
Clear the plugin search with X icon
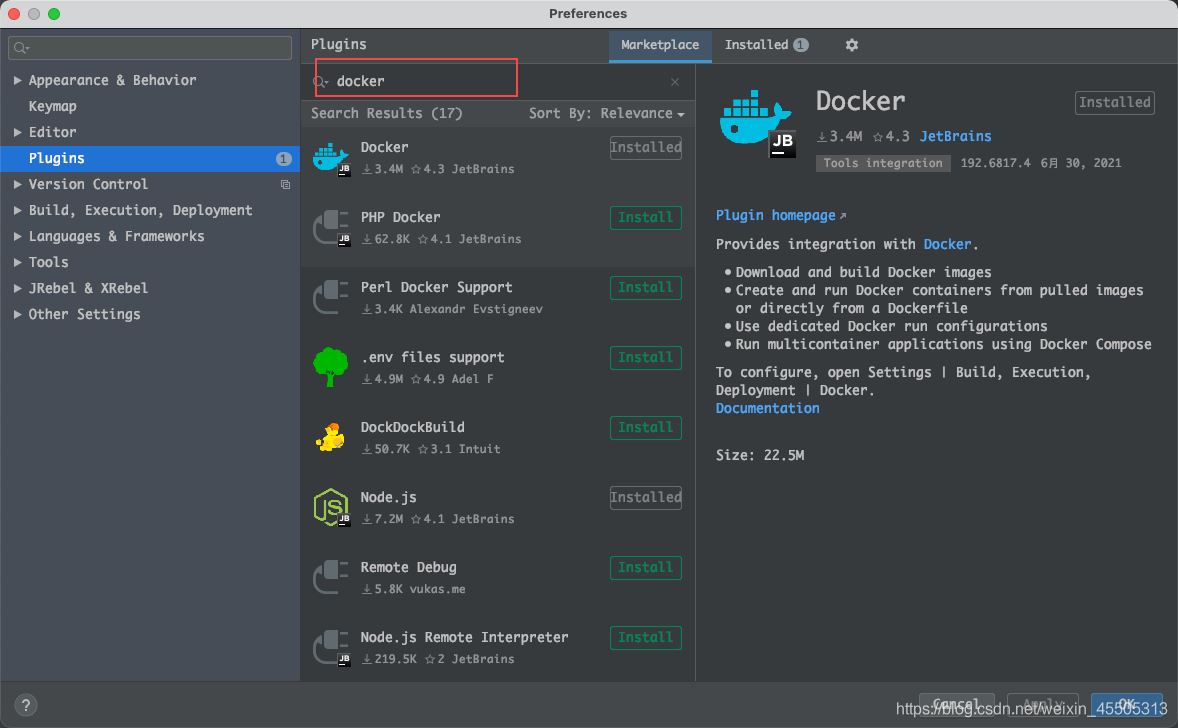point(675,82)
